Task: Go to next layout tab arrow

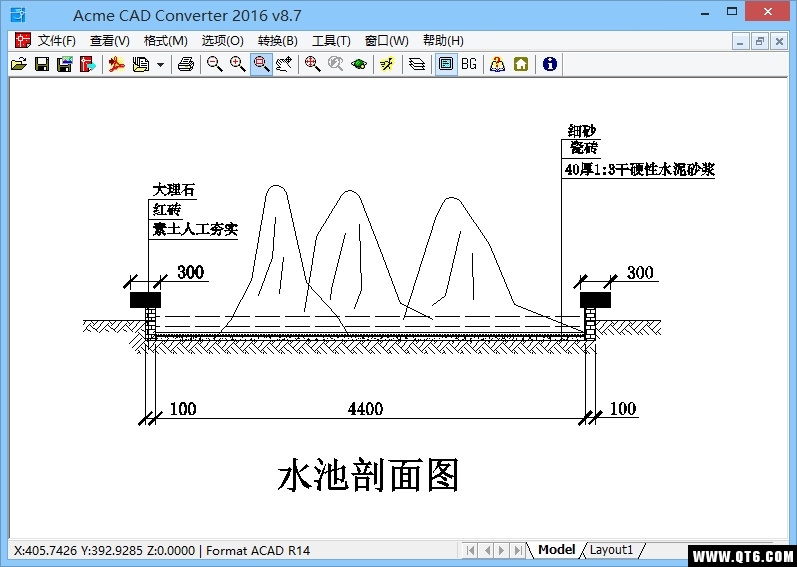Action: point(502,550)
